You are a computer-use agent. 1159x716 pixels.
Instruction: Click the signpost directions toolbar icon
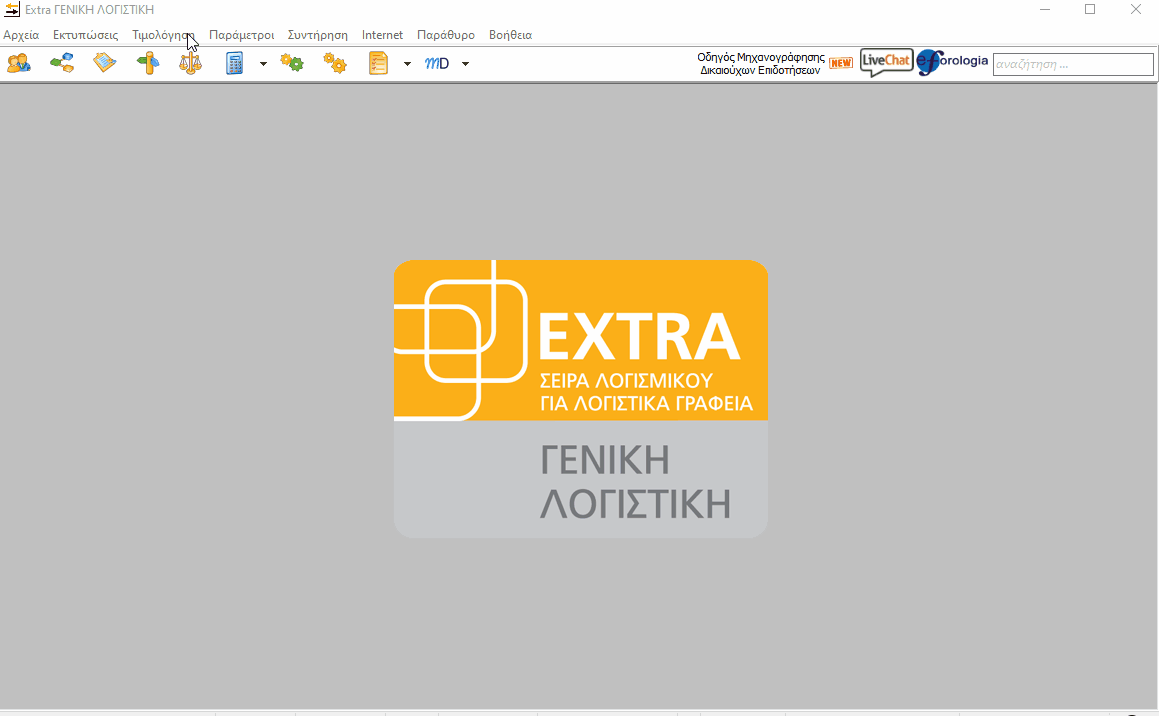tap(148, 63)
